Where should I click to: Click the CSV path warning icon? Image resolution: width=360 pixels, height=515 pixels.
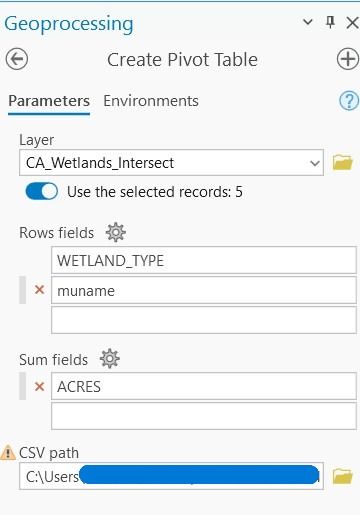pyautogui.click(x=8, y=453)
